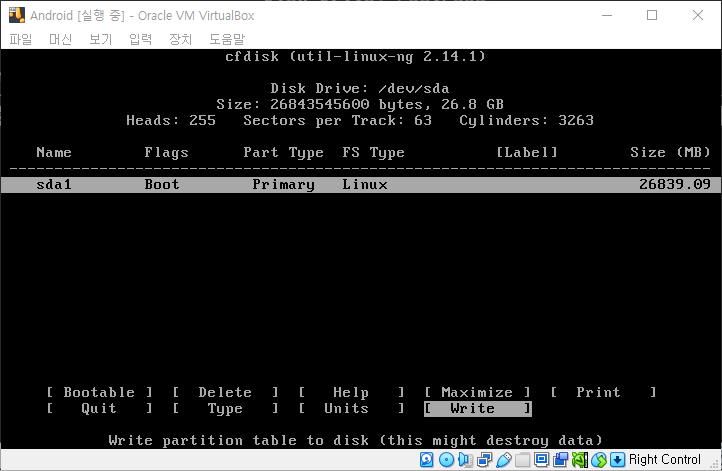Click the hard disk activity status icon
This screenshot has width=722, height=471.
pos(426,459)
